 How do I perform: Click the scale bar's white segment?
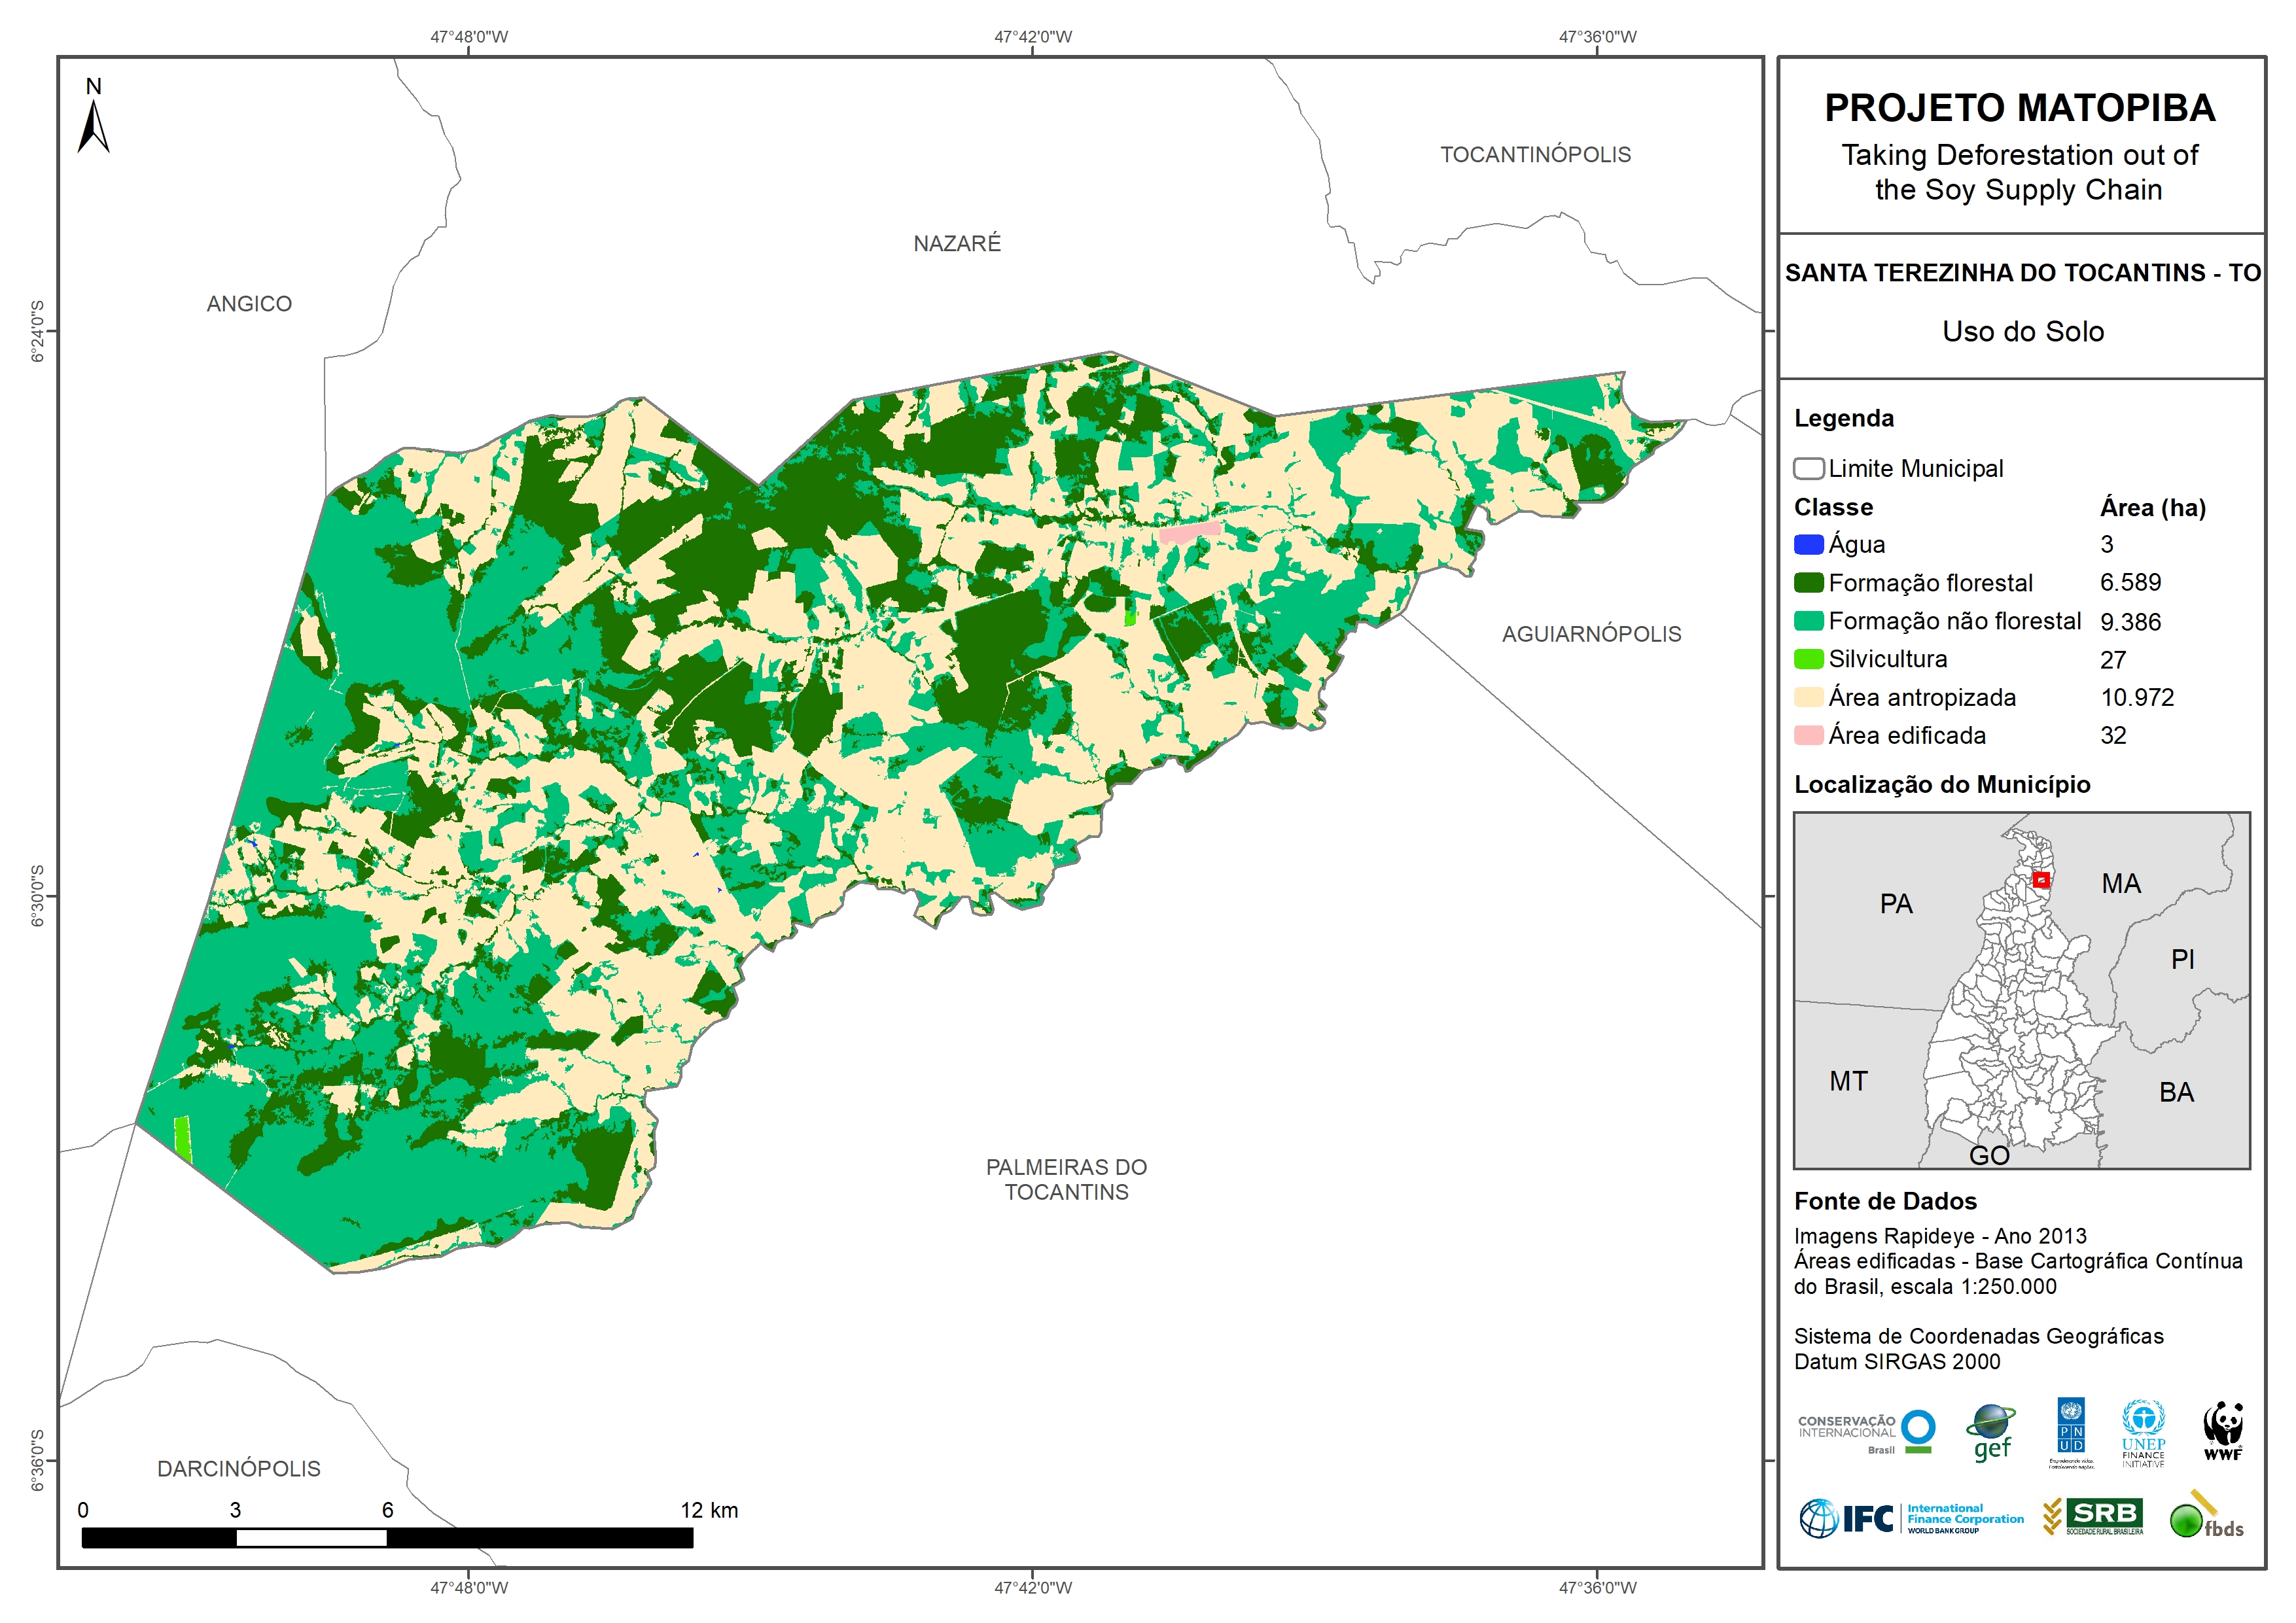[311, 1538]
